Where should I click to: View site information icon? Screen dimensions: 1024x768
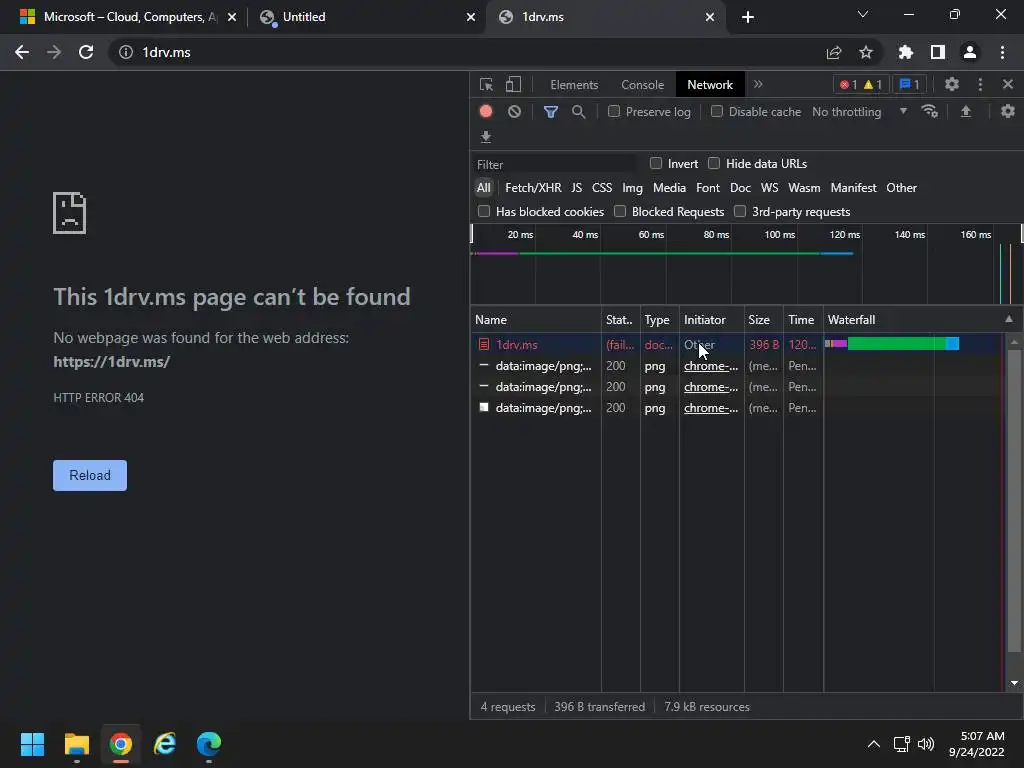[x=125, y=52]
